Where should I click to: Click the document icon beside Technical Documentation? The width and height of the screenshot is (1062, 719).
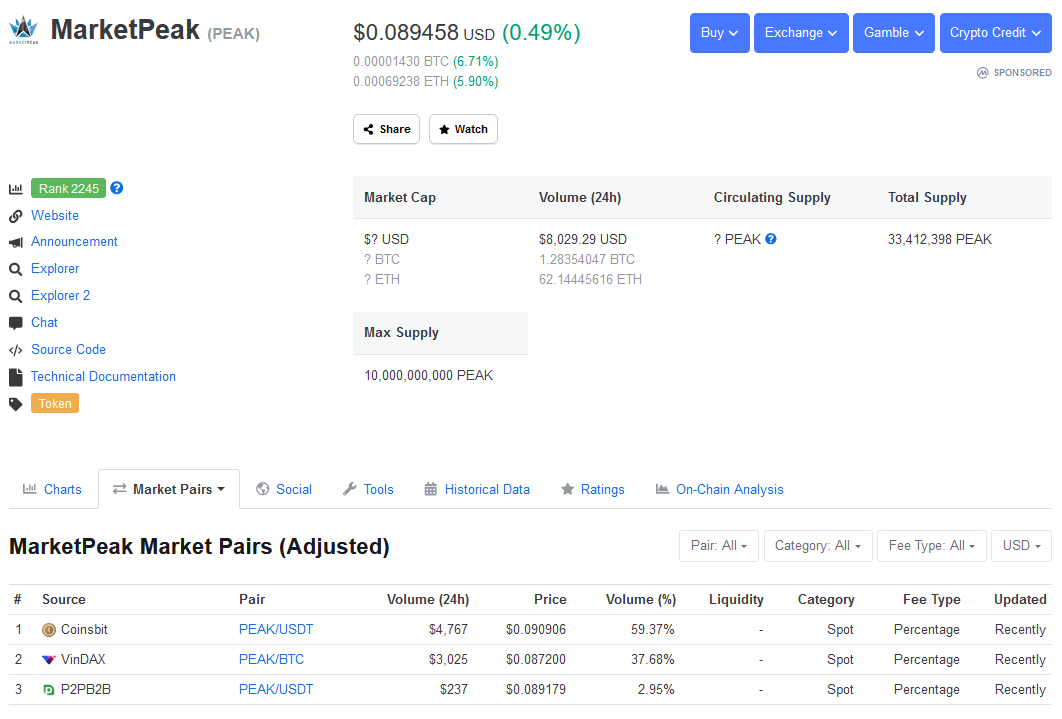pos(16,377)
